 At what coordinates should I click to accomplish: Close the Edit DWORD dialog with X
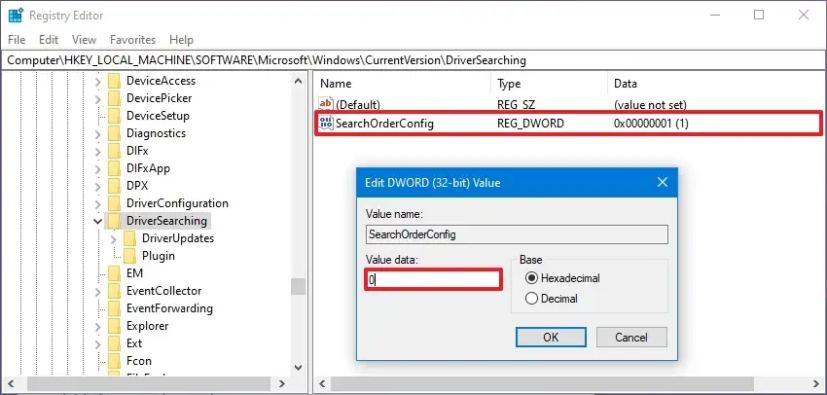[662, 182]
